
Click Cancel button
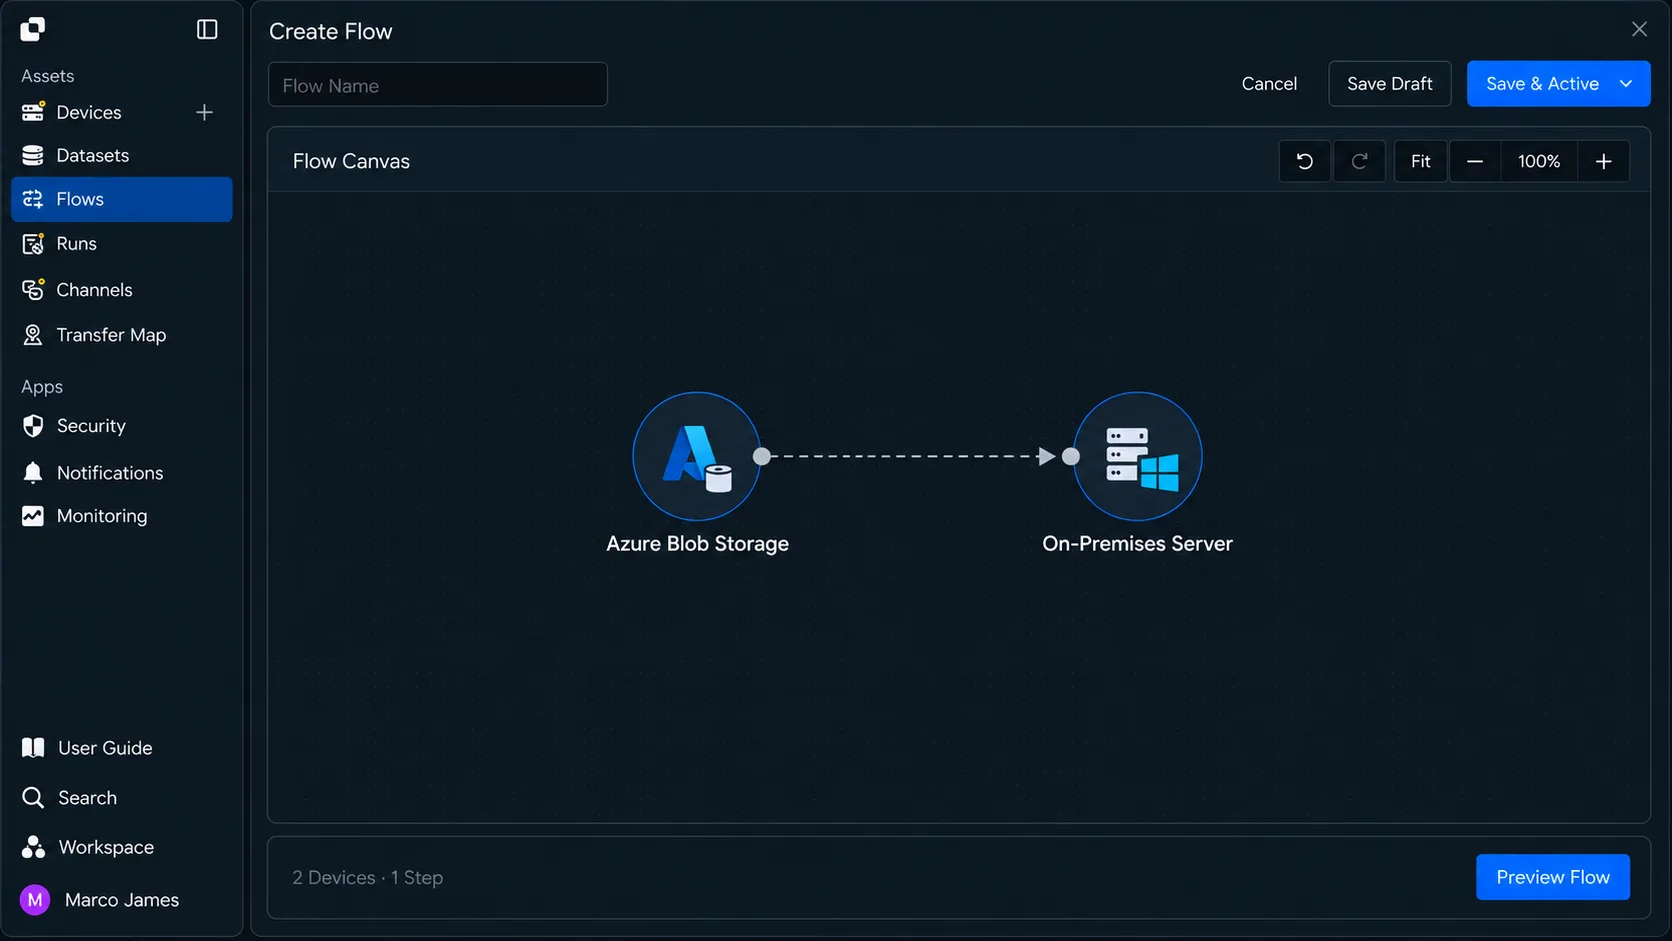1269,84
